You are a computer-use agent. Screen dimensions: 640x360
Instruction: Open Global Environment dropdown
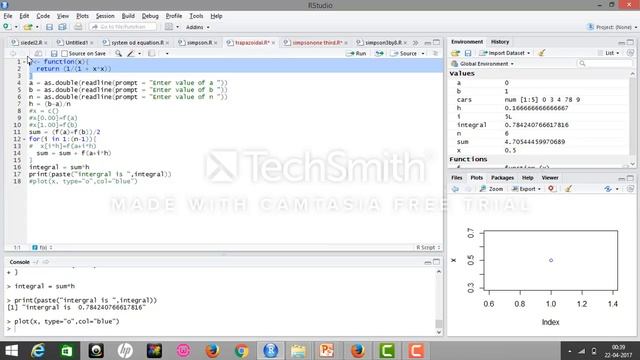(x=483, y=64)
